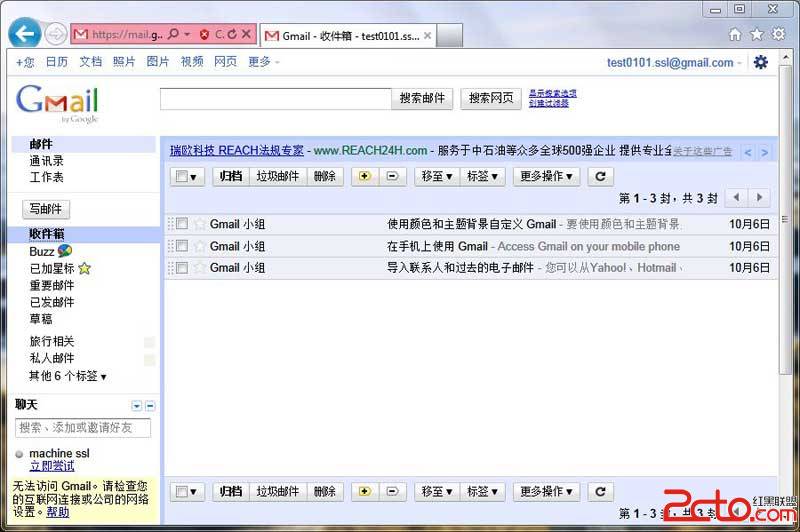Collapse the chat panel minus icon
This screenshot has height=532, width=800.
pos(150,406)
